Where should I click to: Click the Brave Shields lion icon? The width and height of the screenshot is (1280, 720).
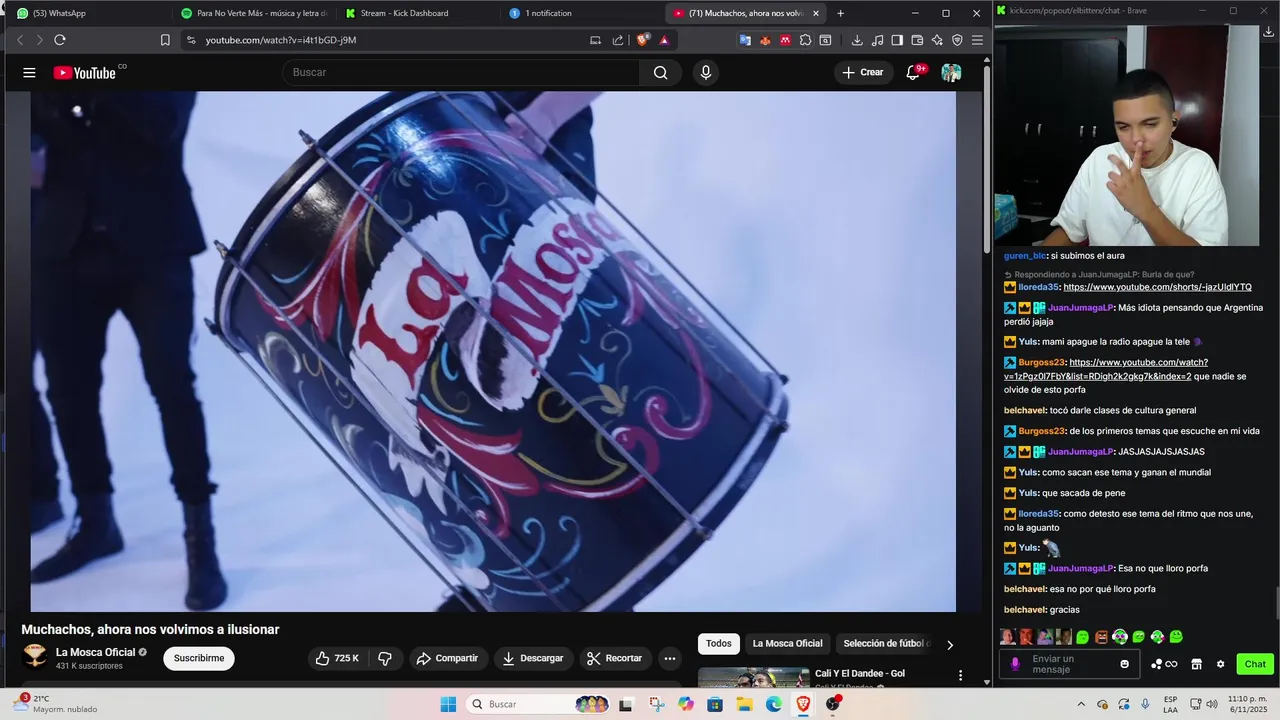click(643, 40)
